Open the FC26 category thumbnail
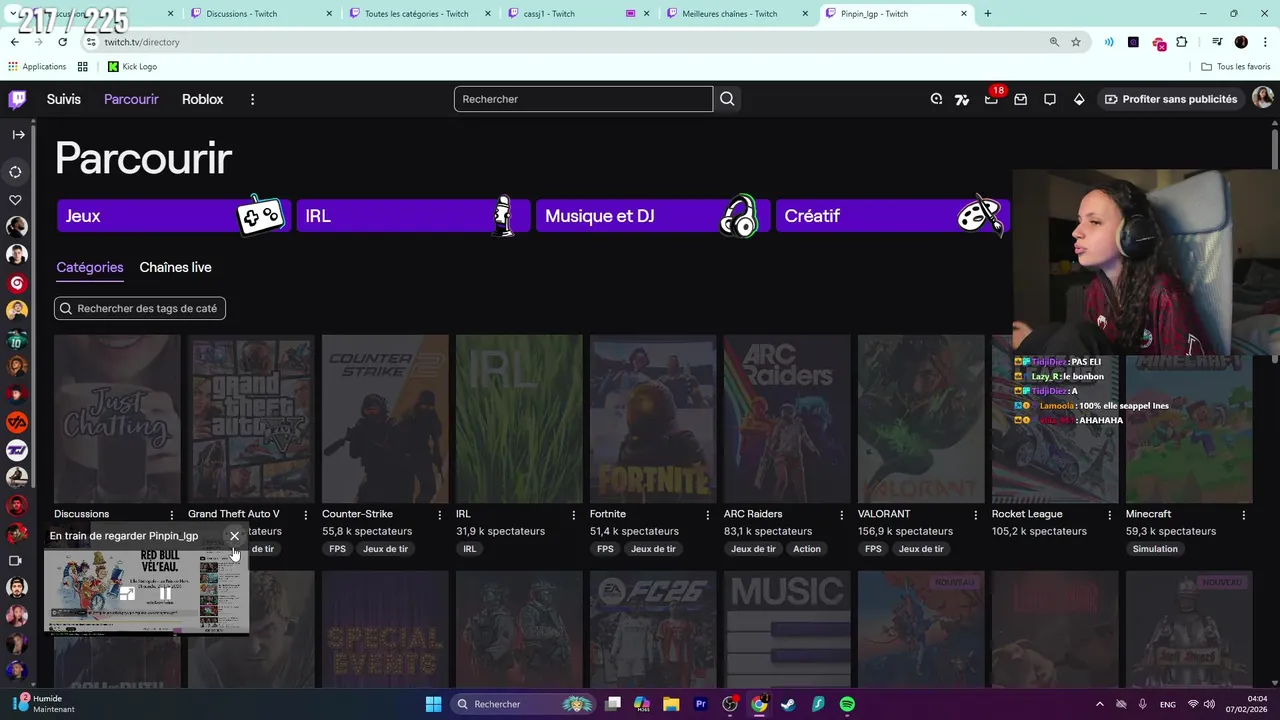The height and width of the screenshot is (720, 1280). (653, 629)
